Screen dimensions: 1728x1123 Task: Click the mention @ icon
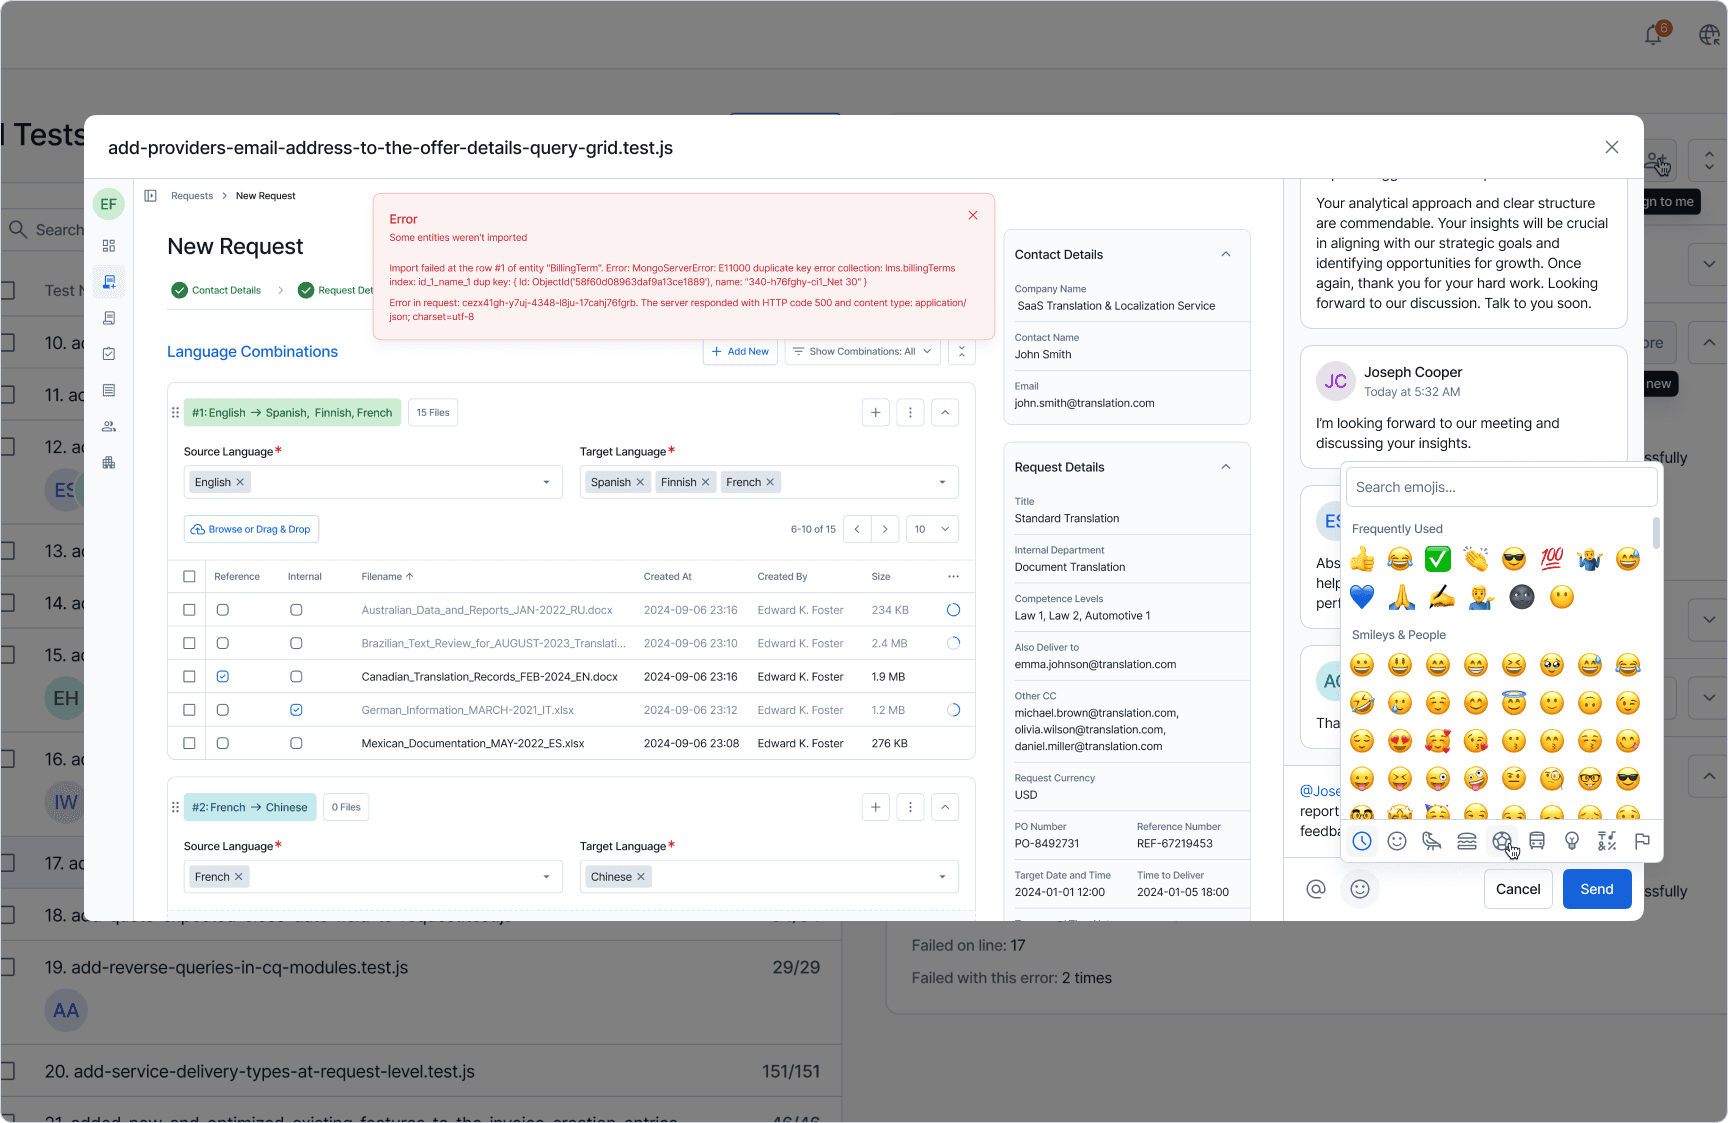1316,889
